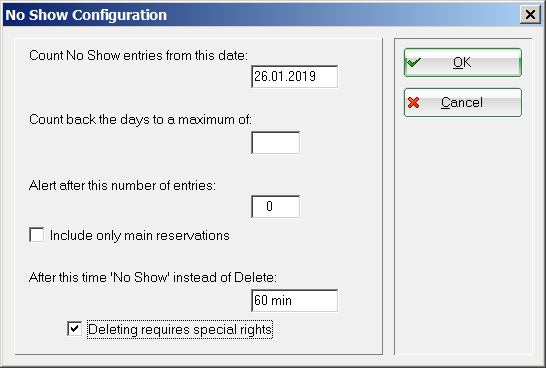
Task: Focus the date field showing 26.01.2019
Action: pos(294,77)
